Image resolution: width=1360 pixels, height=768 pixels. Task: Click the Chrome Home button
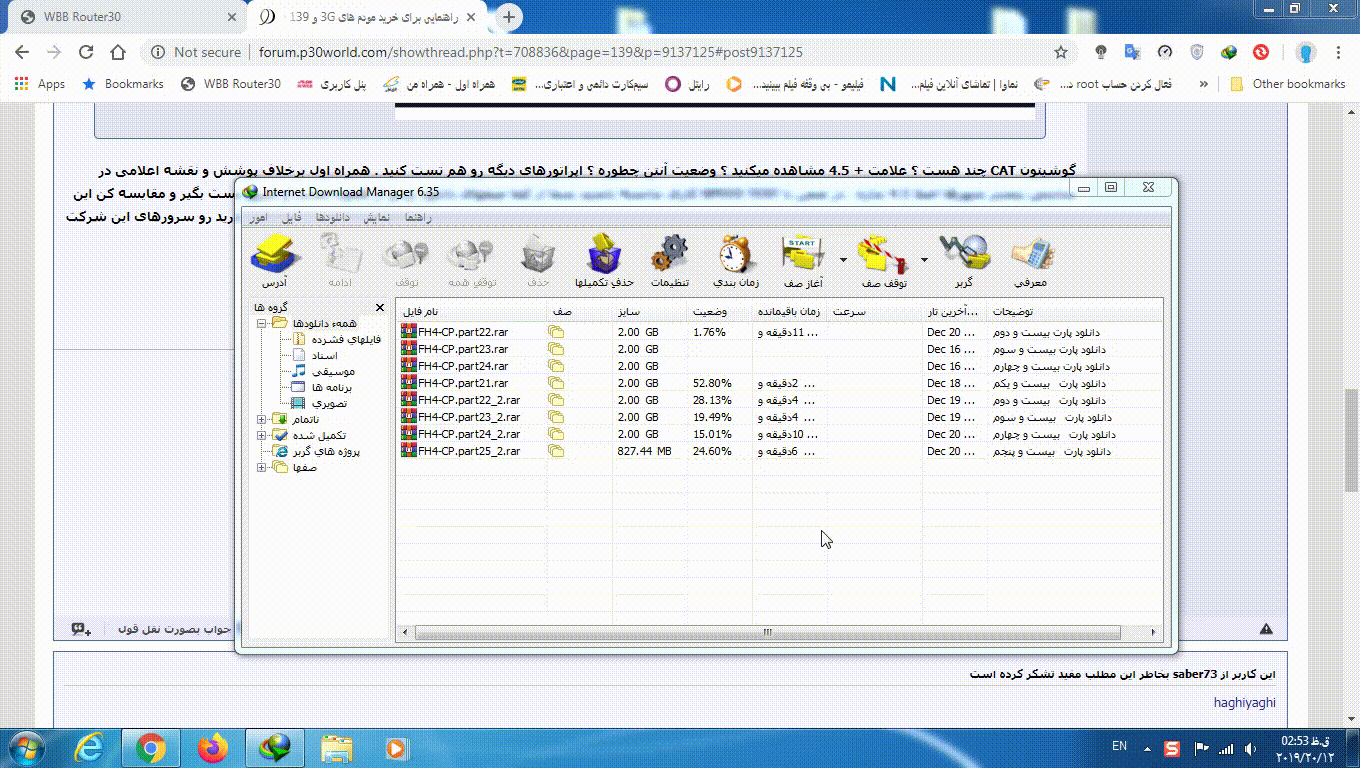pyautogui.click(x=118, y=52)
